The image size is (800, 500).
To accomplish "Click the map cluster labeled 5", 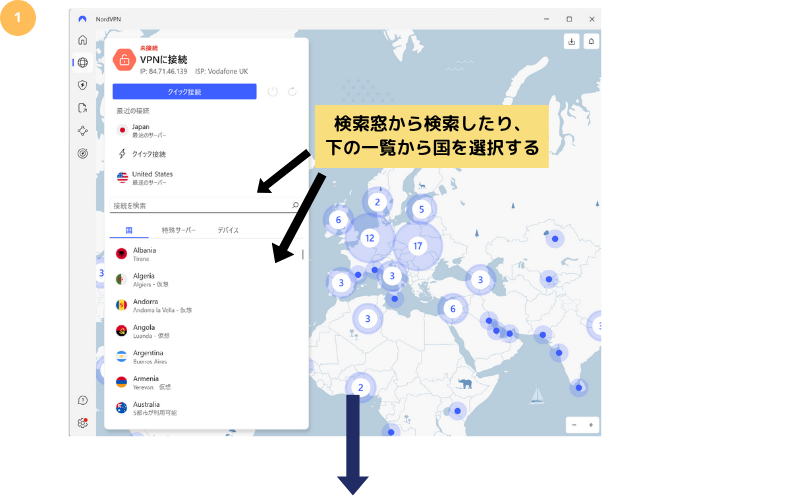I will pyautogui.click(x=421, y=209).
